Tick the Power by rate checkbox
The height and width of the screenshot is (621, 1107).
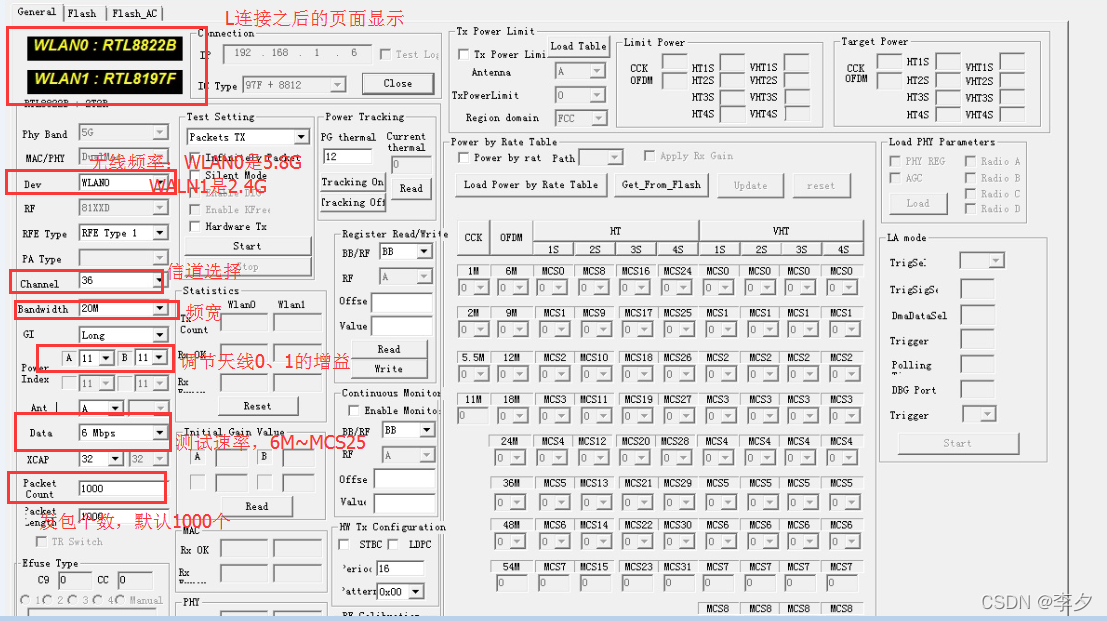click(x=463, y=158)
